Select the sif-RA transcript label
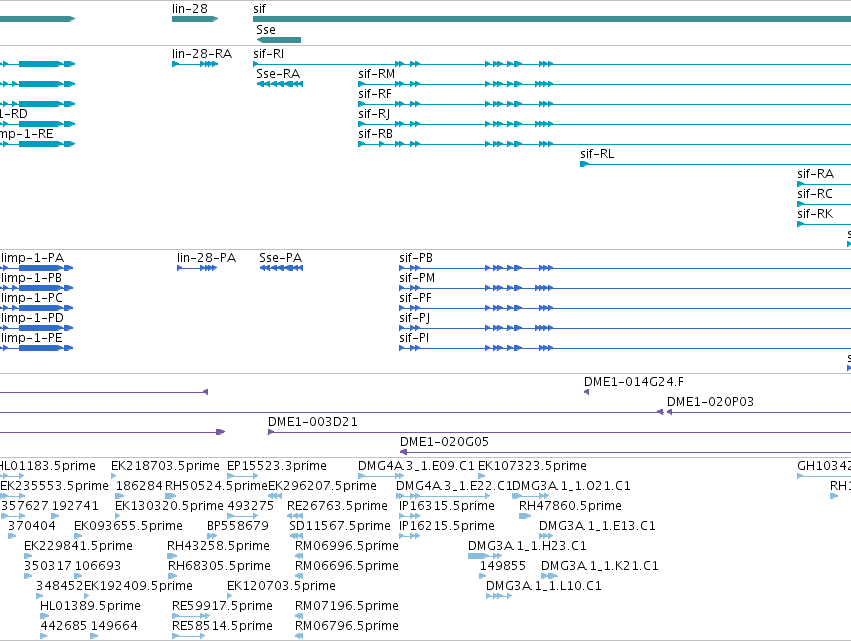This screenshot has height=641, width=851. 815,175
